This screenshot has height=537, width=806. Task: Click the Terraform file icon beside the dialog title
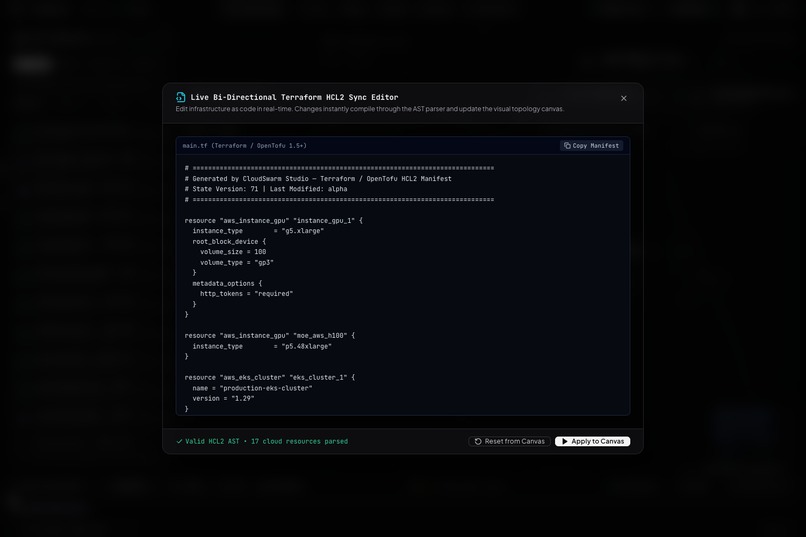click(x=180, y=97)
